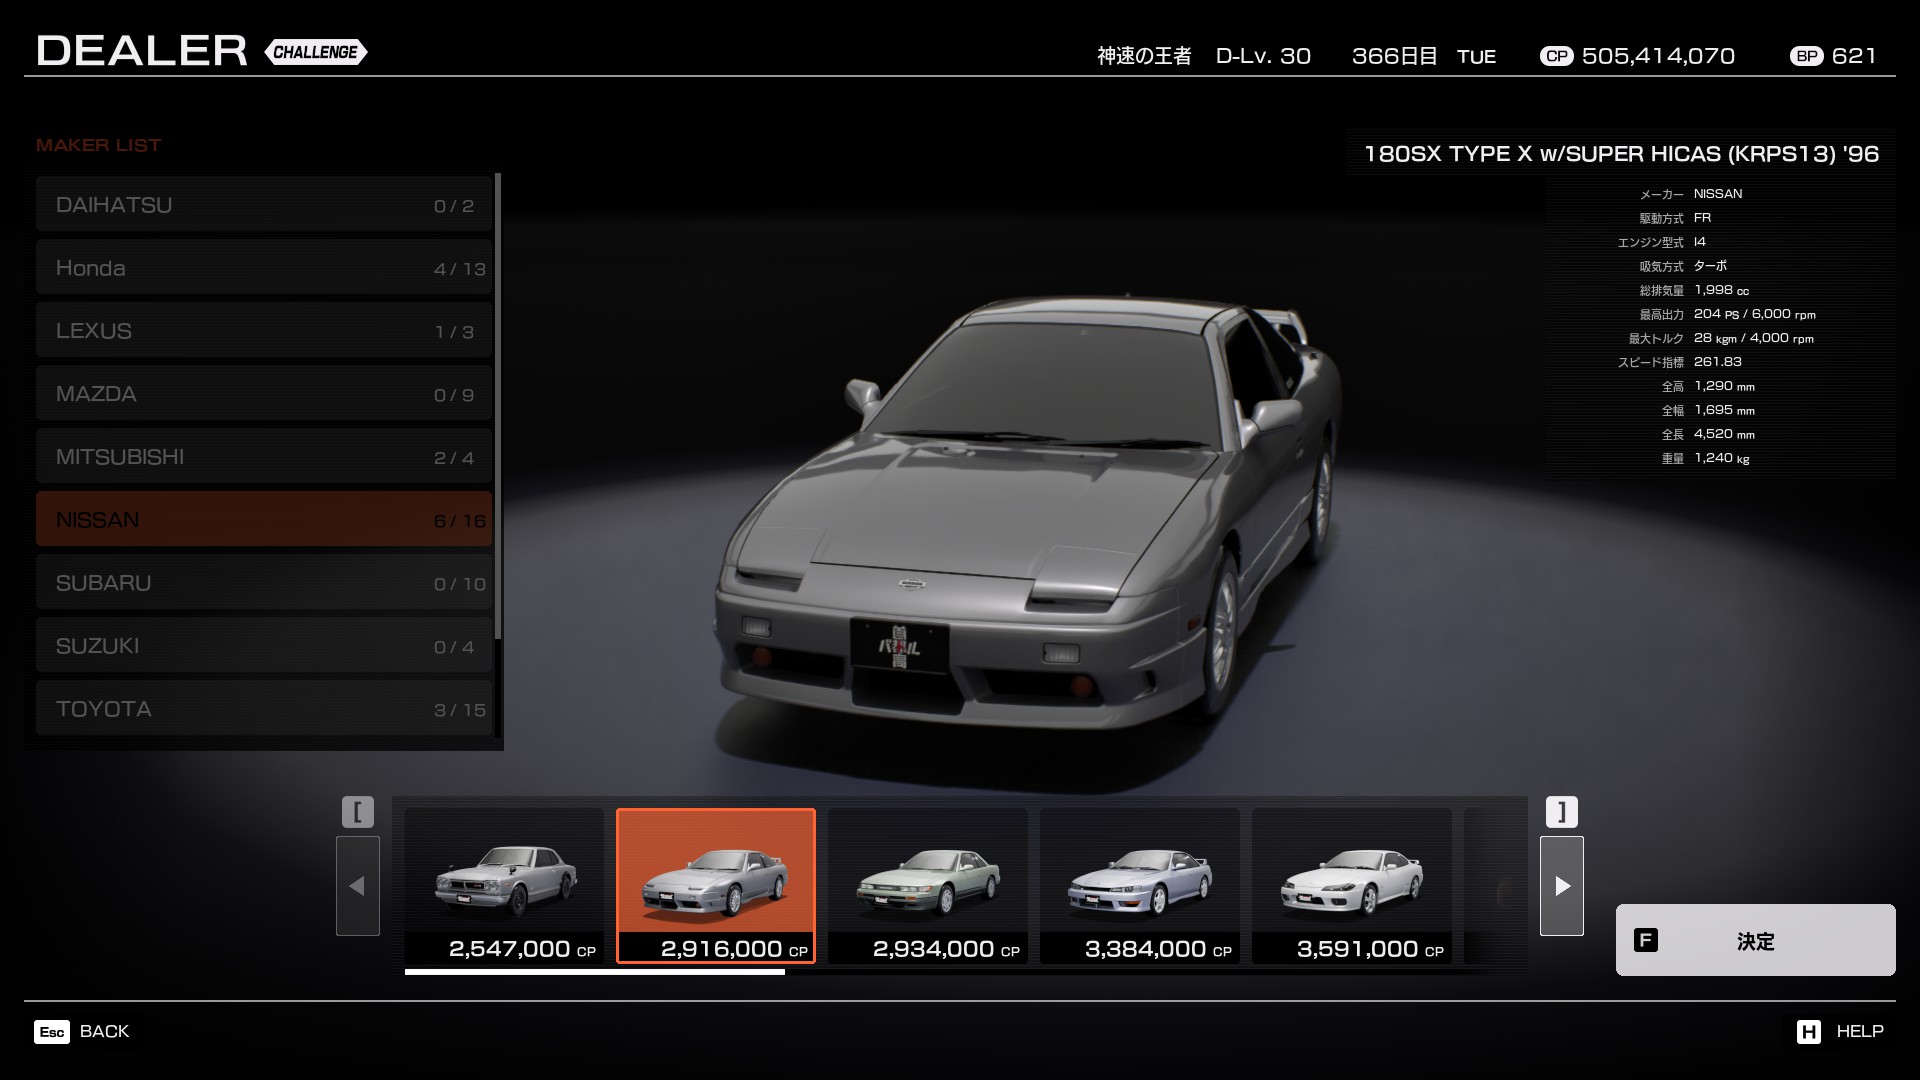Click the left arrow carousel button
The image size is (1920, 1080).
357,886
